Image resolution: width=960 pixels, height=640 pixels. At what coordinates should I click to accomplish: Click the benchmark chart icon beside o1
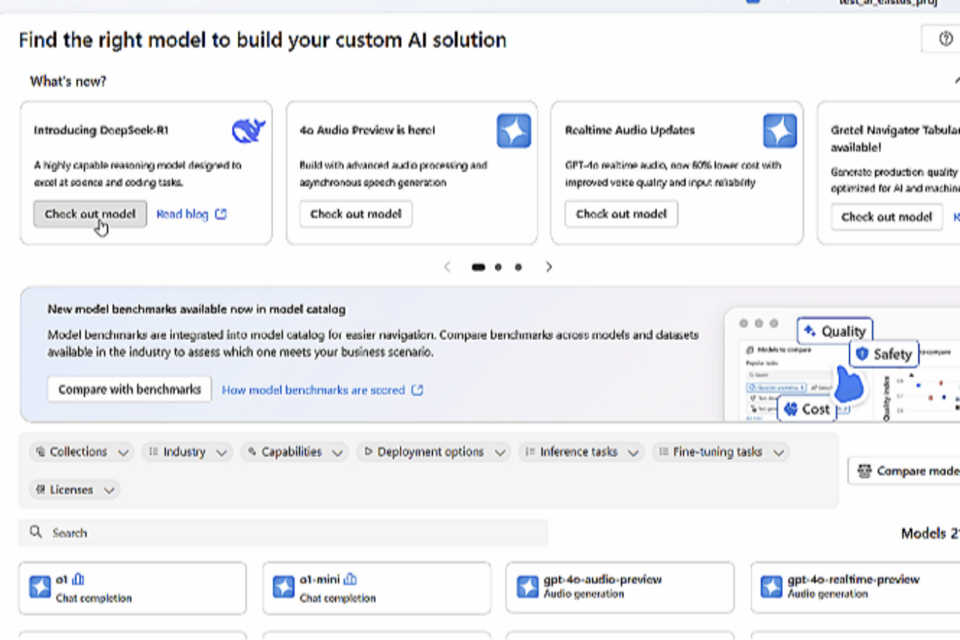(x=79, y=579)
